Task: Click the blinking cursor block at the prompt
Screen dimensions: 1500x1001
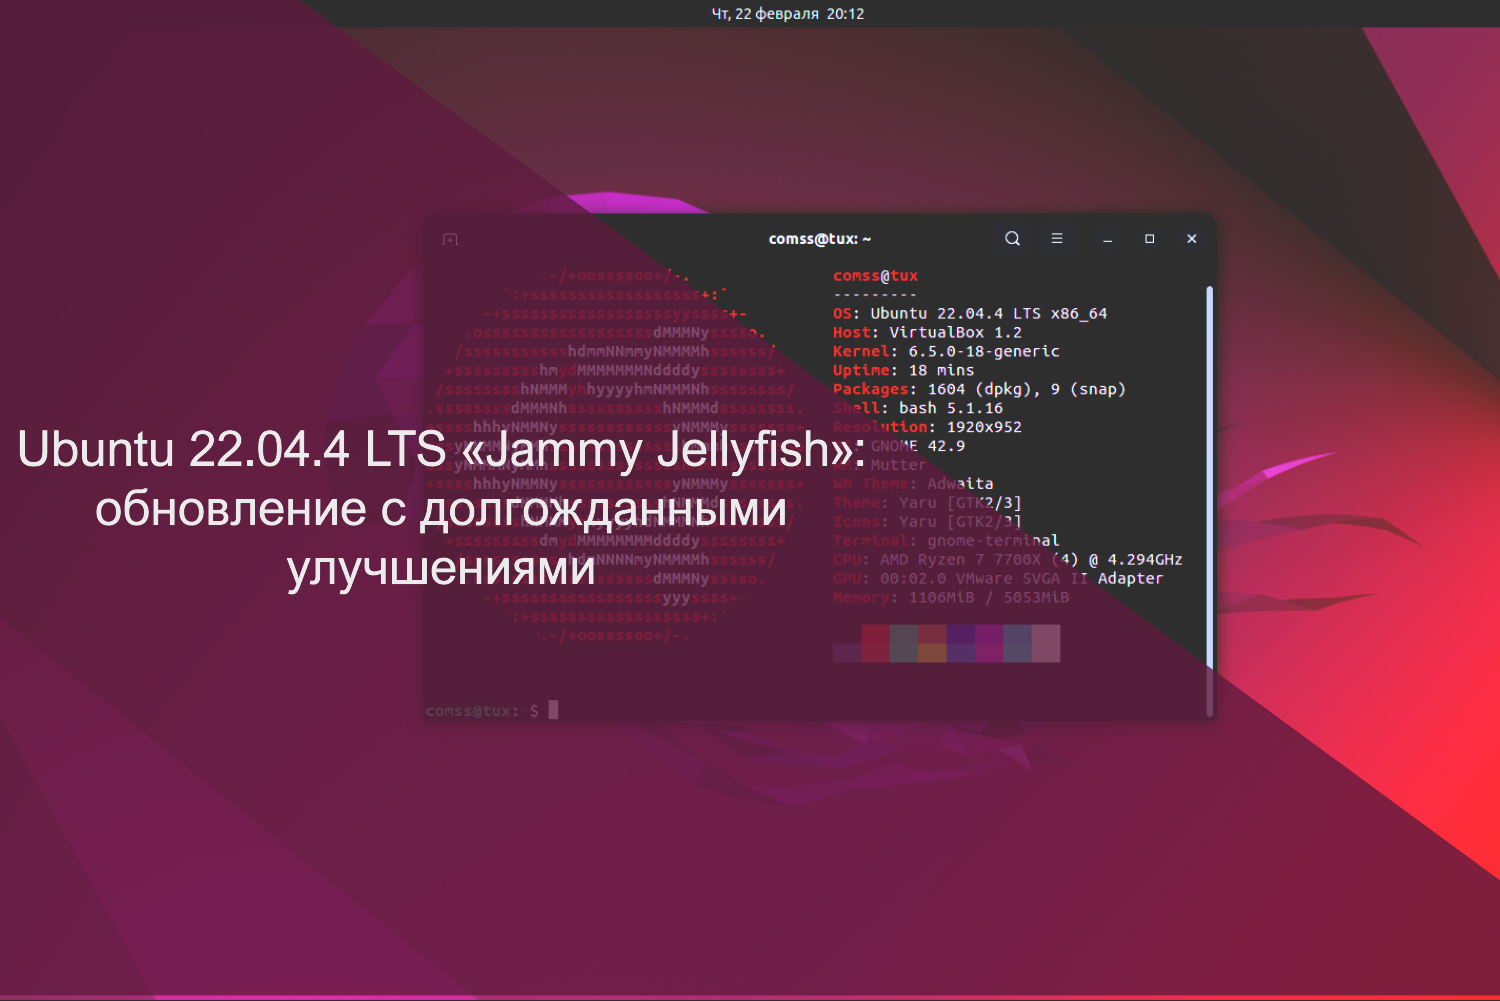Action: click(551, 711)
